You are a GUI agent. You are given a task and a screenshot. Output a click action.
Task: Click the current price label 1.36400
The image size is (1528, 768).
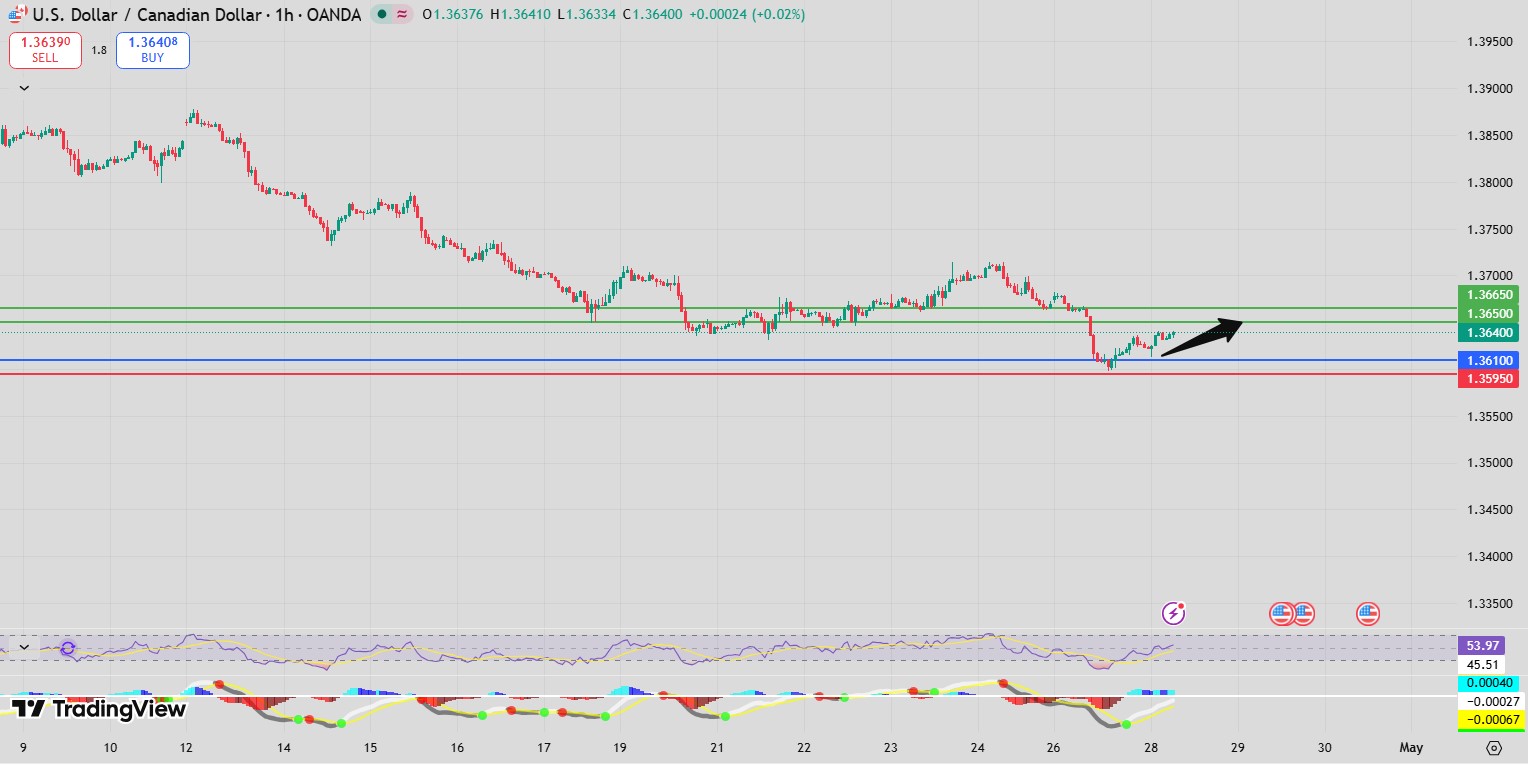1489,332
